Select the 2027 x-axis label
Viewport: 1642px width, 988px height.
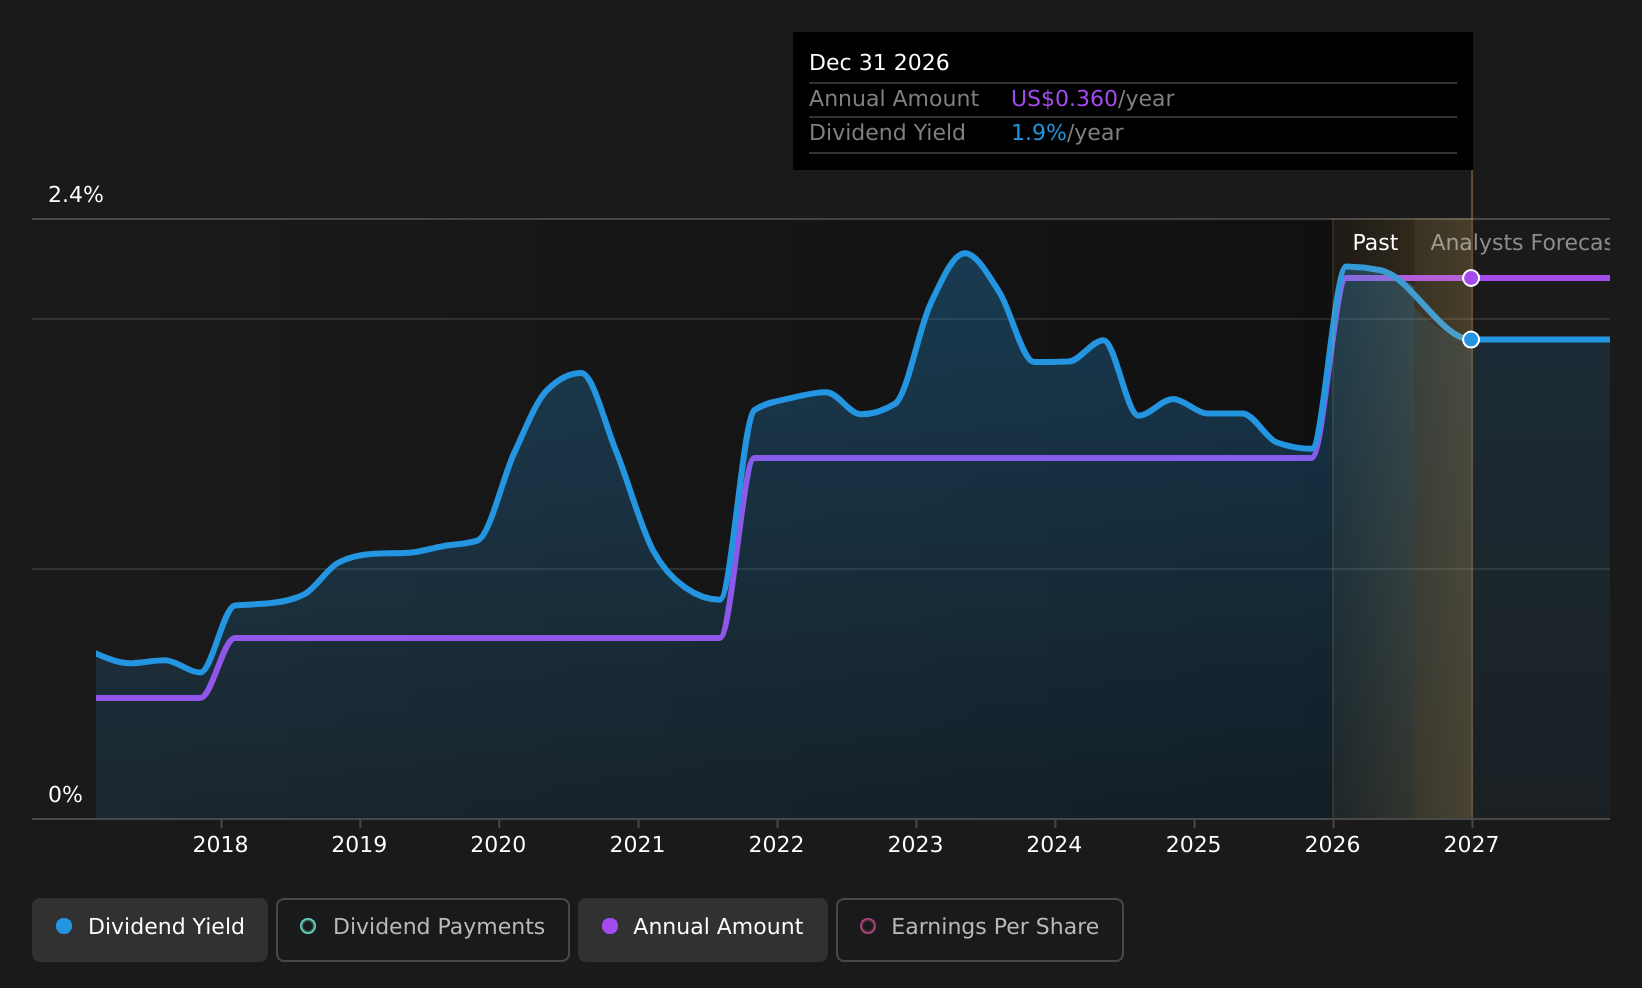(x=1471, y=845)
